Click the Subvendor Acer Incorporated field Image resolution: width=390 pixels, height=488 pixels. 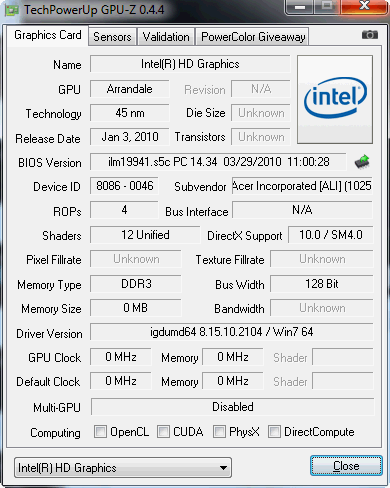click(302, 186)
